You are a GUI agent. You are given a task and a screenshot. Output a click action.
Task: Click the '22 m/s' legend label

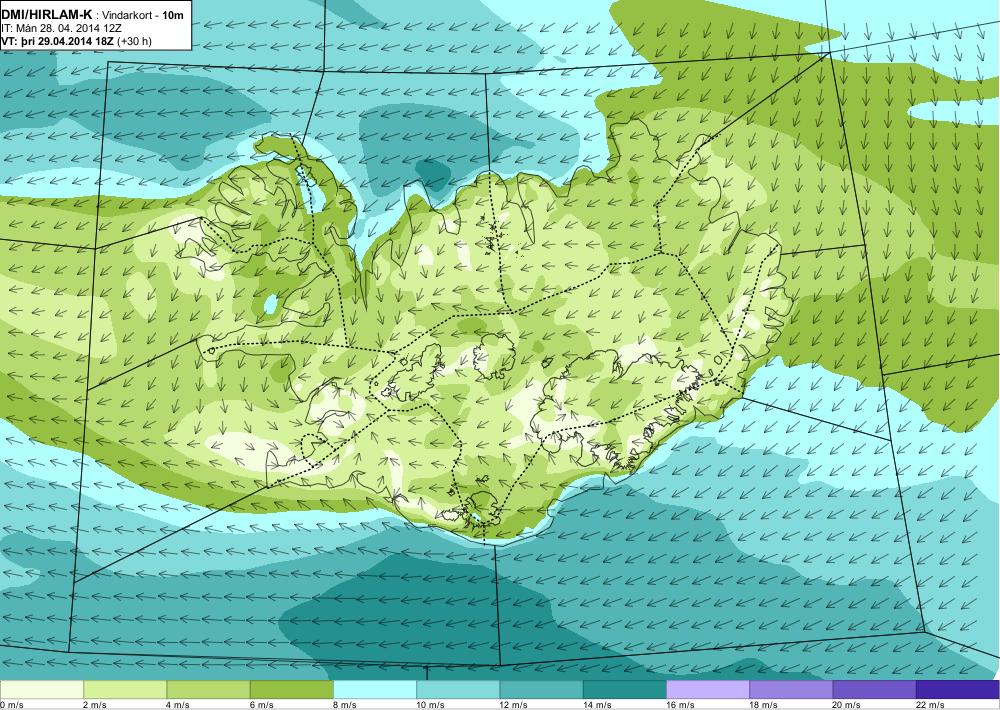[930, 705]
